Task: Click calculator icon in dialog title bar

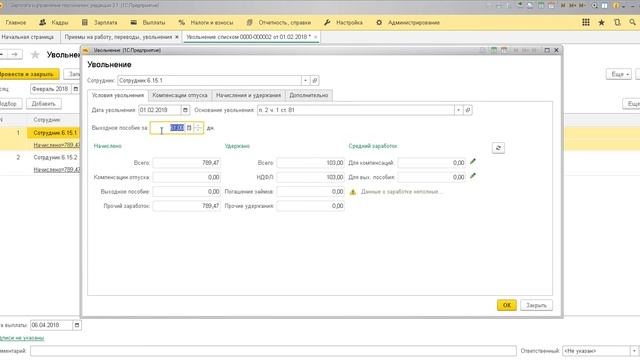Action: [x=494, y=50]
